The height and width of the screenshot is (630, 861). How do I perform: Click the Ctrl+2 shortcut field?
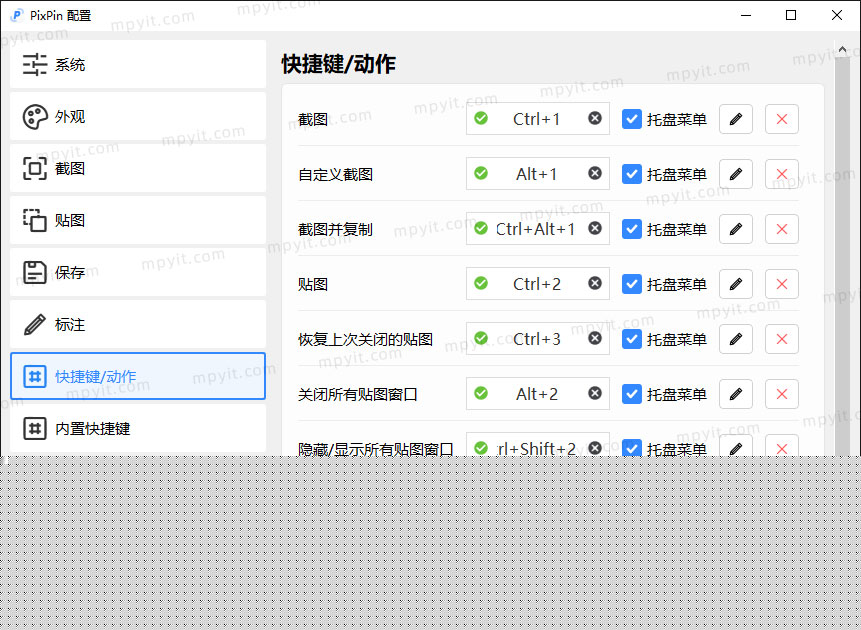(538, 283)
